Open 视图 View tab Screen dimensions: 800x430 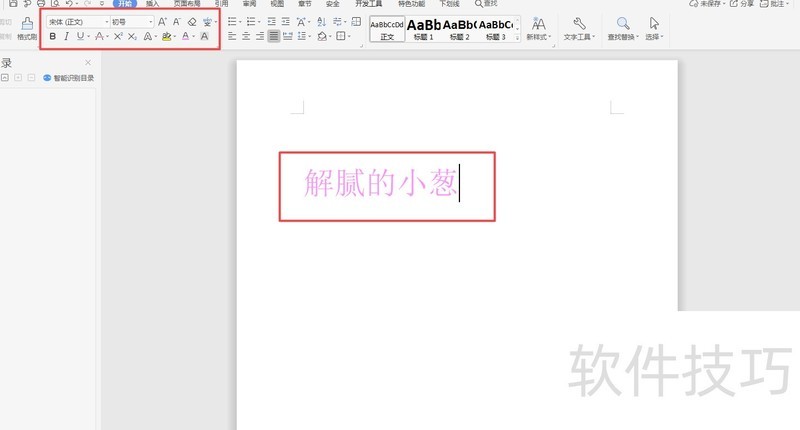277,4
